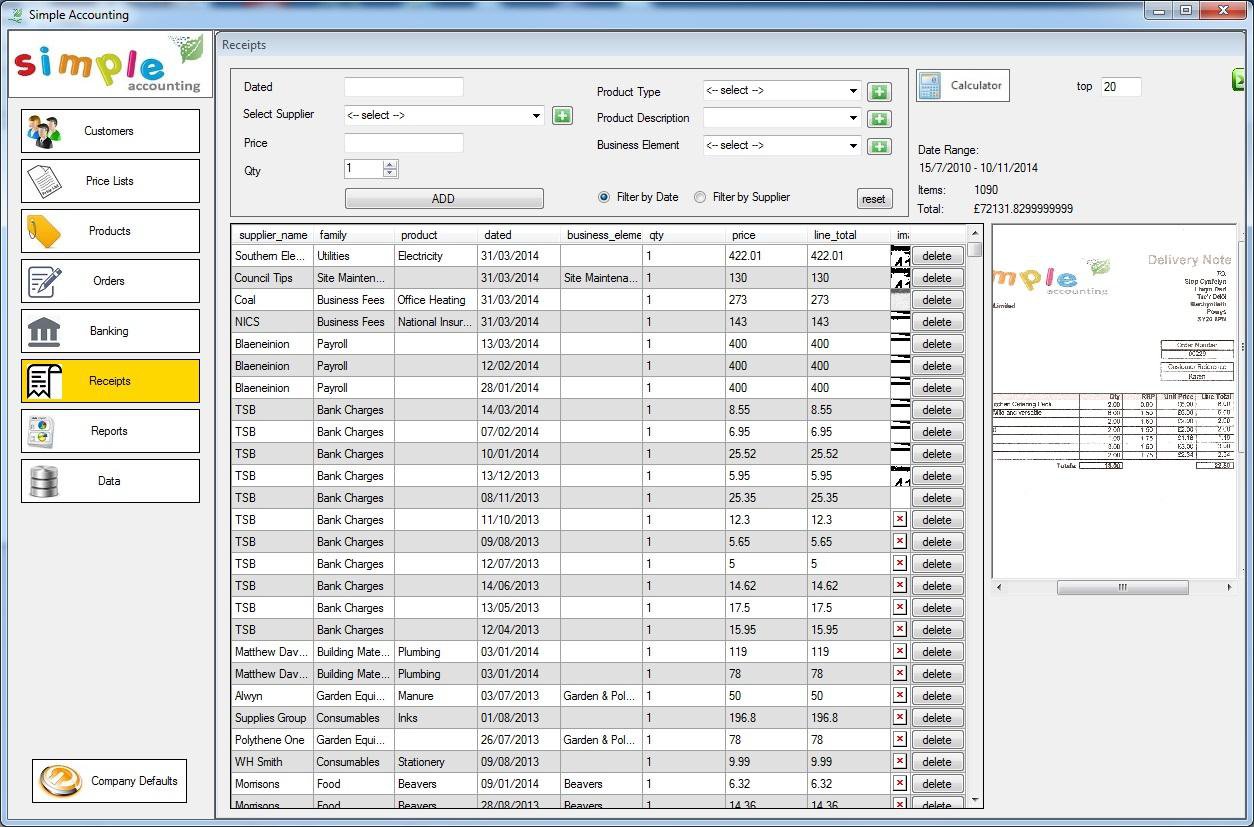Screen dimensions: 1254x827
Task: Open the Customers section in sidebar
Action: coord(110,131)
